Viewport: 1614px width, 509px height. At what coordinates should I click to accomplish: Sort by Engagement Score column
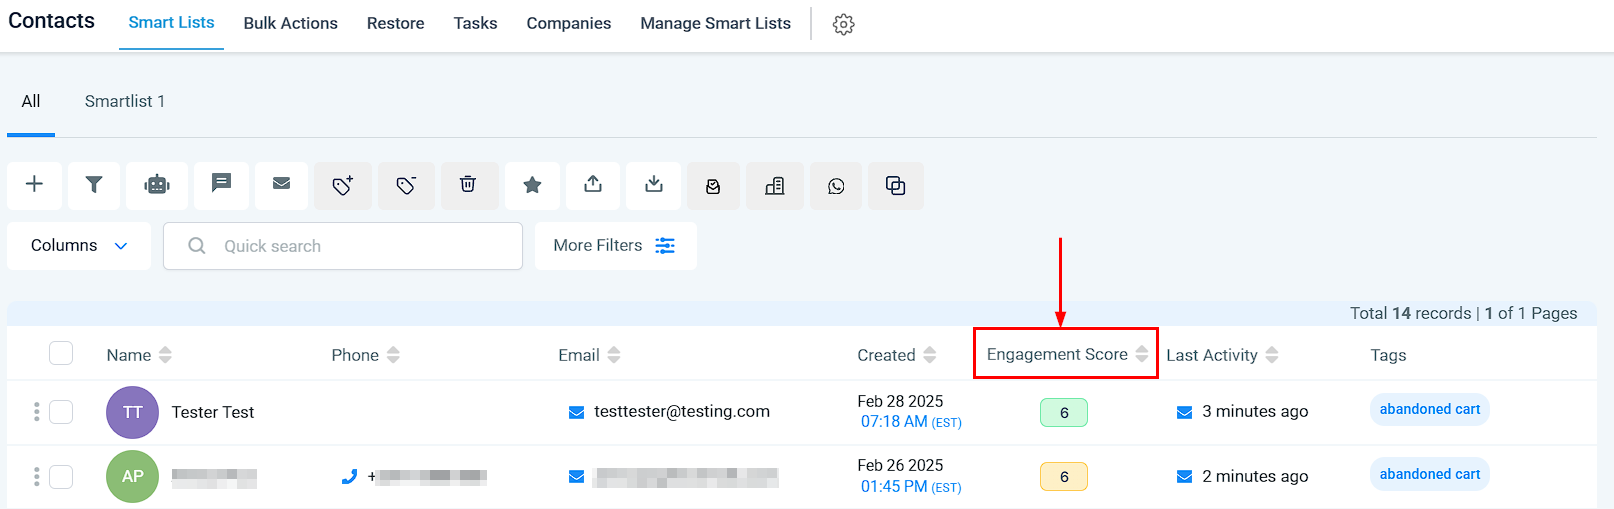point(1141,354)
